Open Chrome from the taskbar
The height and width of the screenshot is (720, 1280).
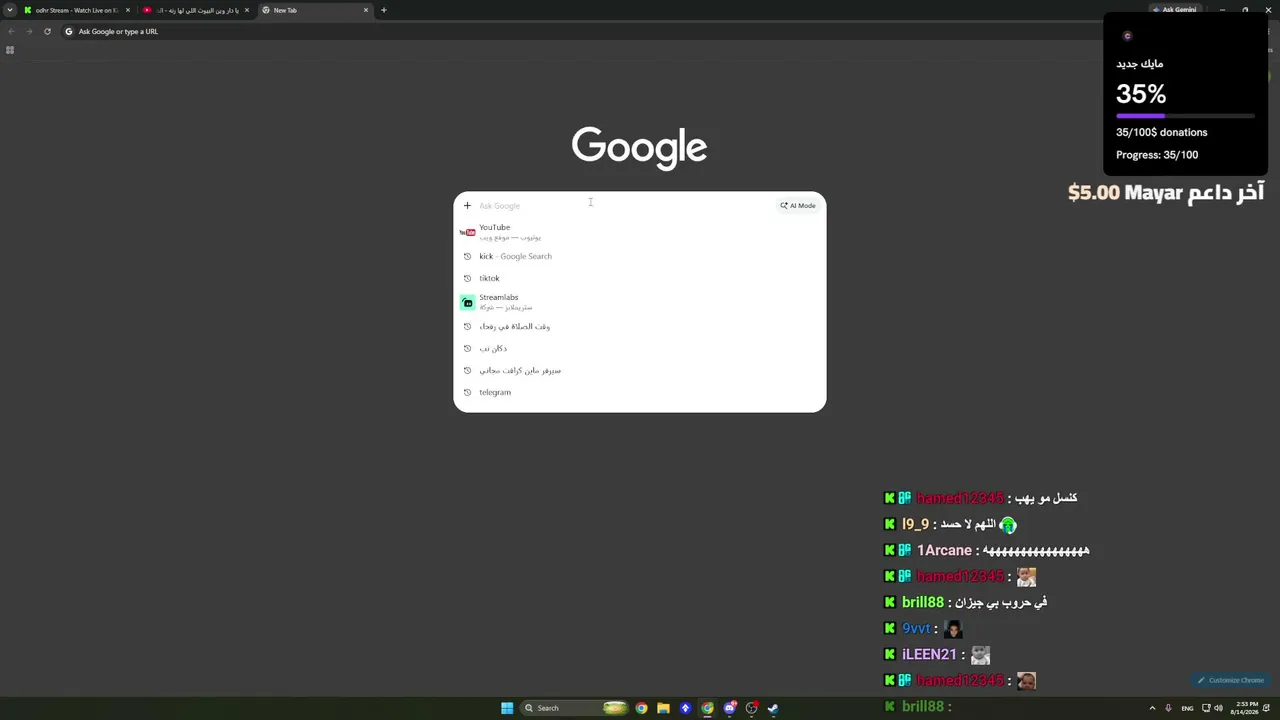click(x=641, y=708)
